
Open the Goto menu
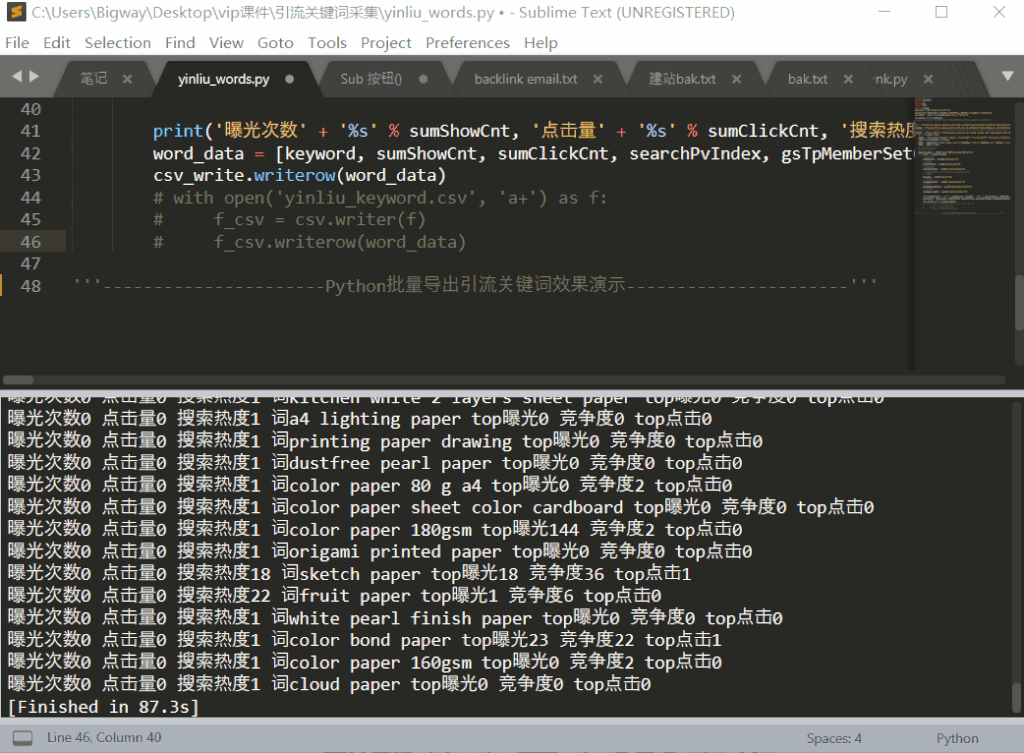point(275,42)
